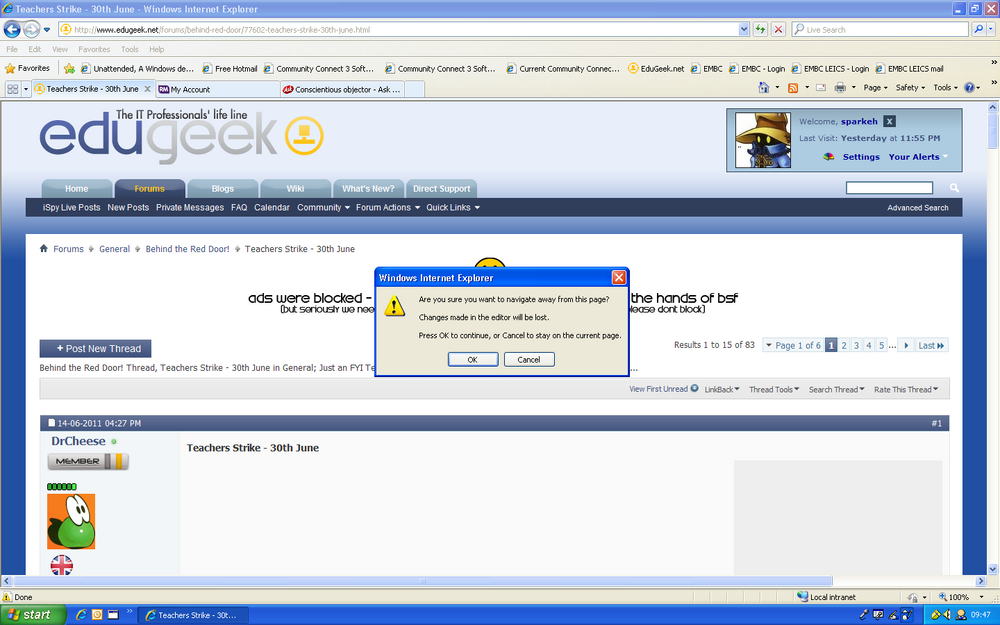Screen dimensions: 1000x625
Task: Open the File menu
Action: (12, 49)
